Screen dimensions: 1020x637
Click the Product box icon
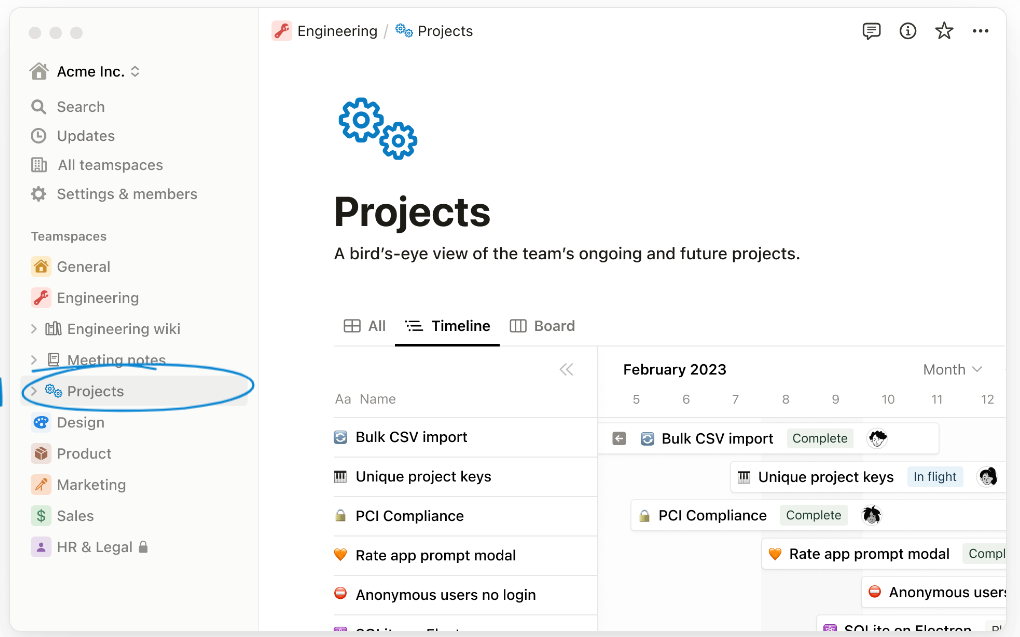(41, 454)
